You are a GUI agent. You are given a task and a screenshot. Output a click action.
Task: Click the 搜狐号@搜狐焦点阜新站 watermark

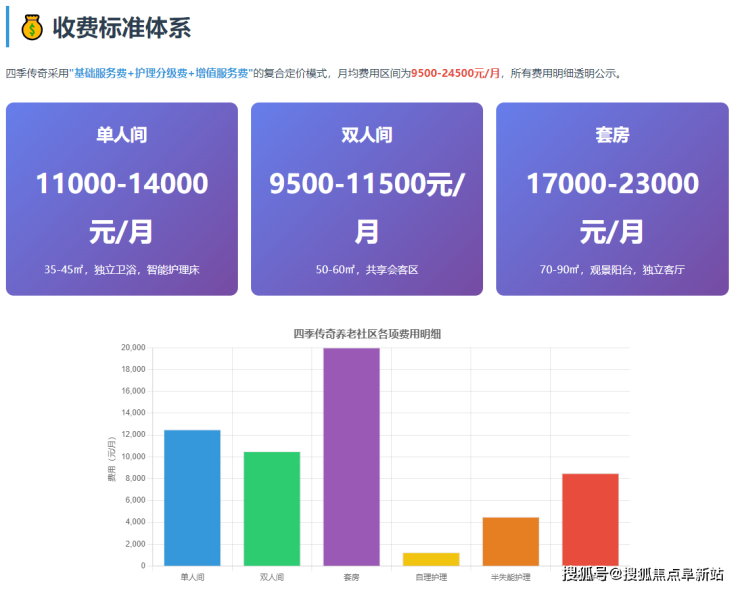643,574
